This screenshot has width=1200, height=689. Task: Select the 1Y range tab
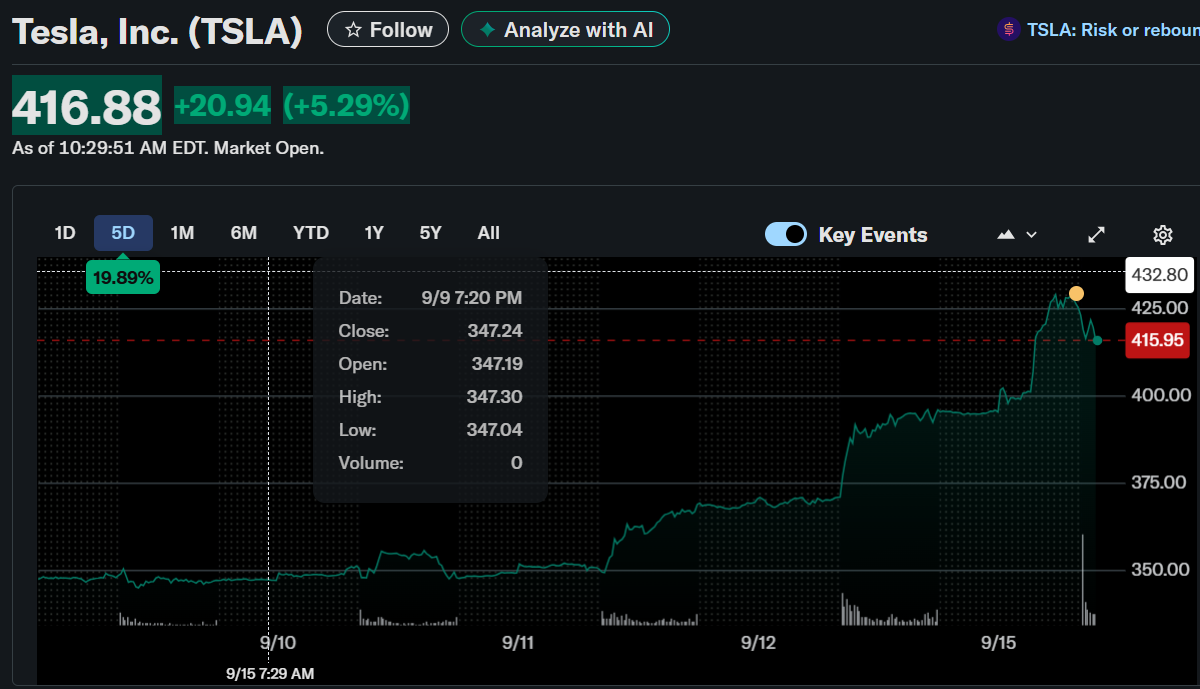[x=374, y=233]
